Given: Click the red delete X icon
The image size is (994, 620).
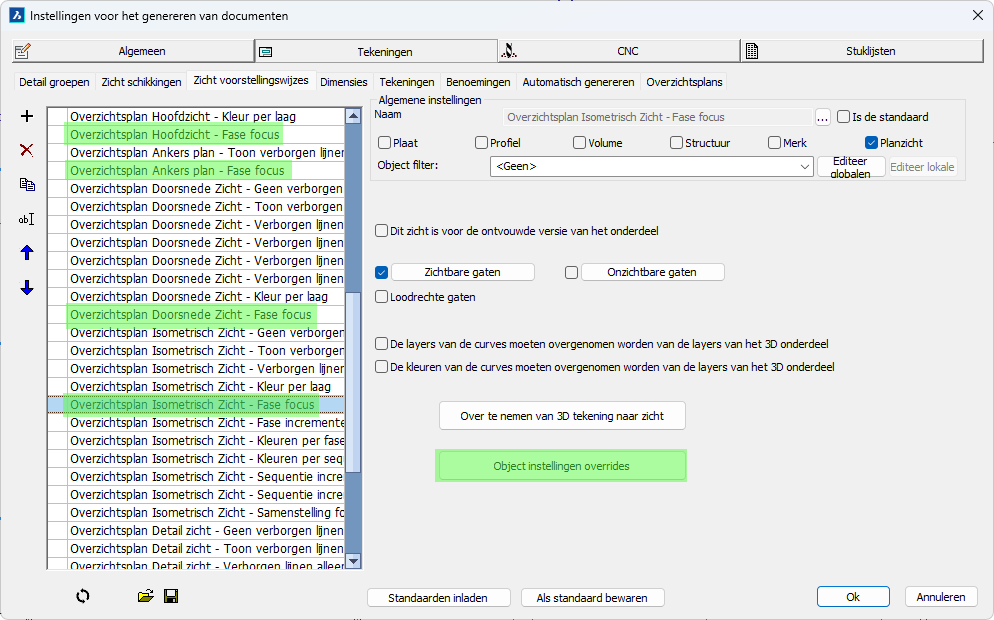Looking at the screenshot, I should (x=27, y=150).
